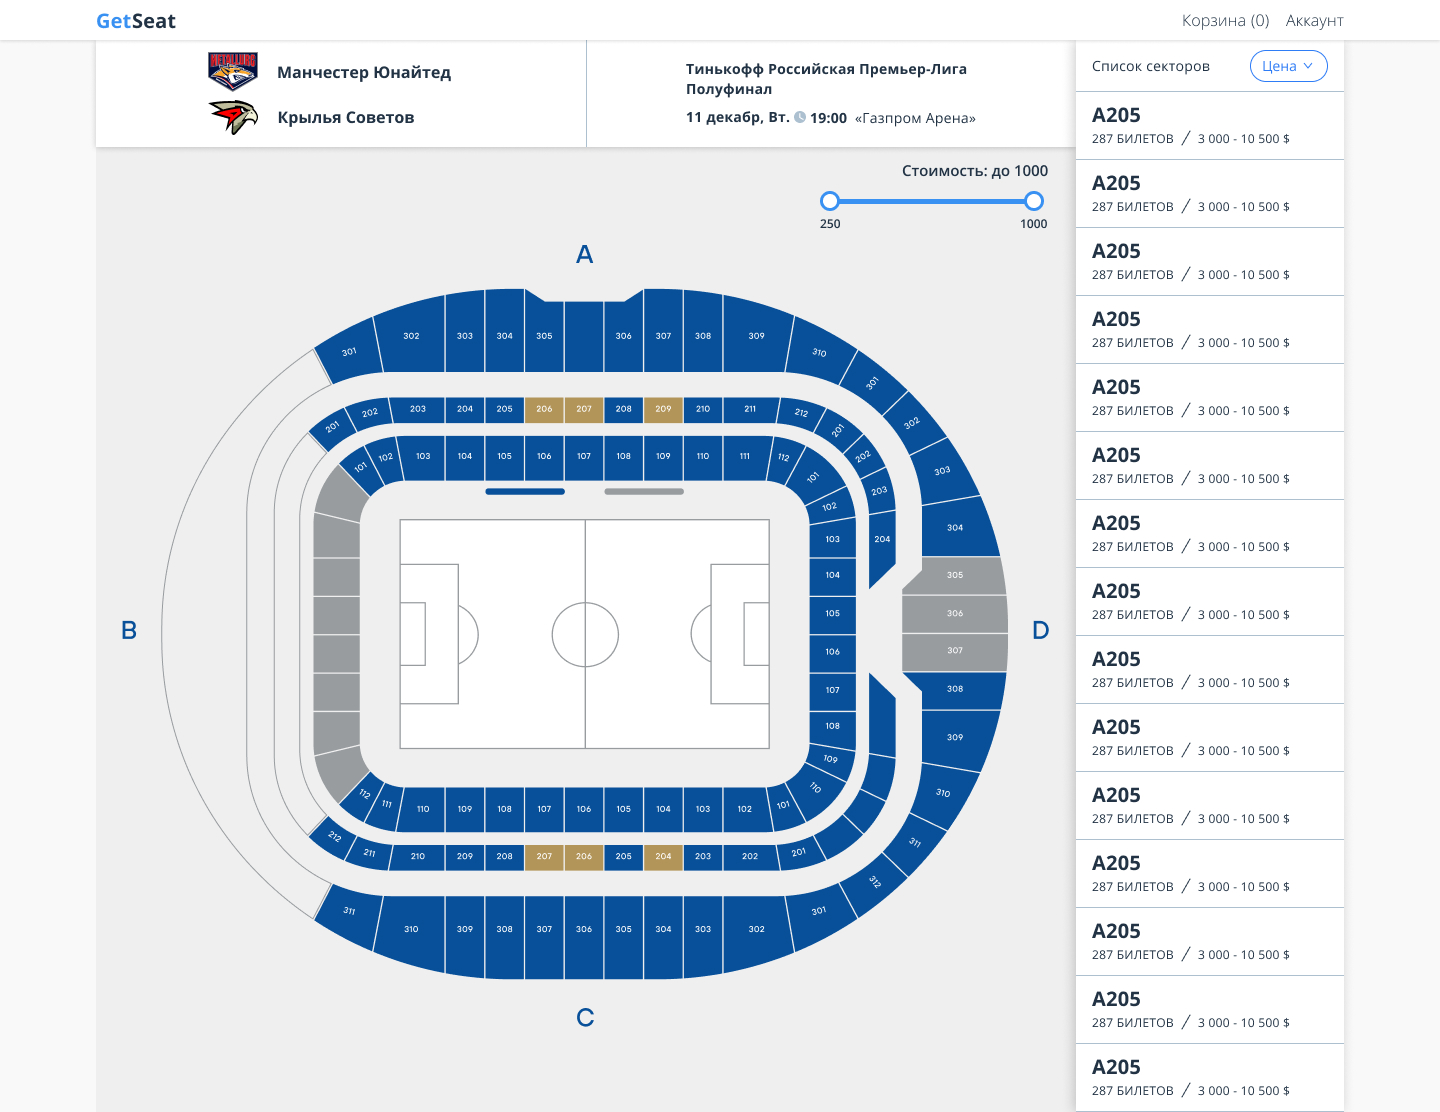Select stand letter A label
Viewport: 1440px width, 1112px height.
585,255
